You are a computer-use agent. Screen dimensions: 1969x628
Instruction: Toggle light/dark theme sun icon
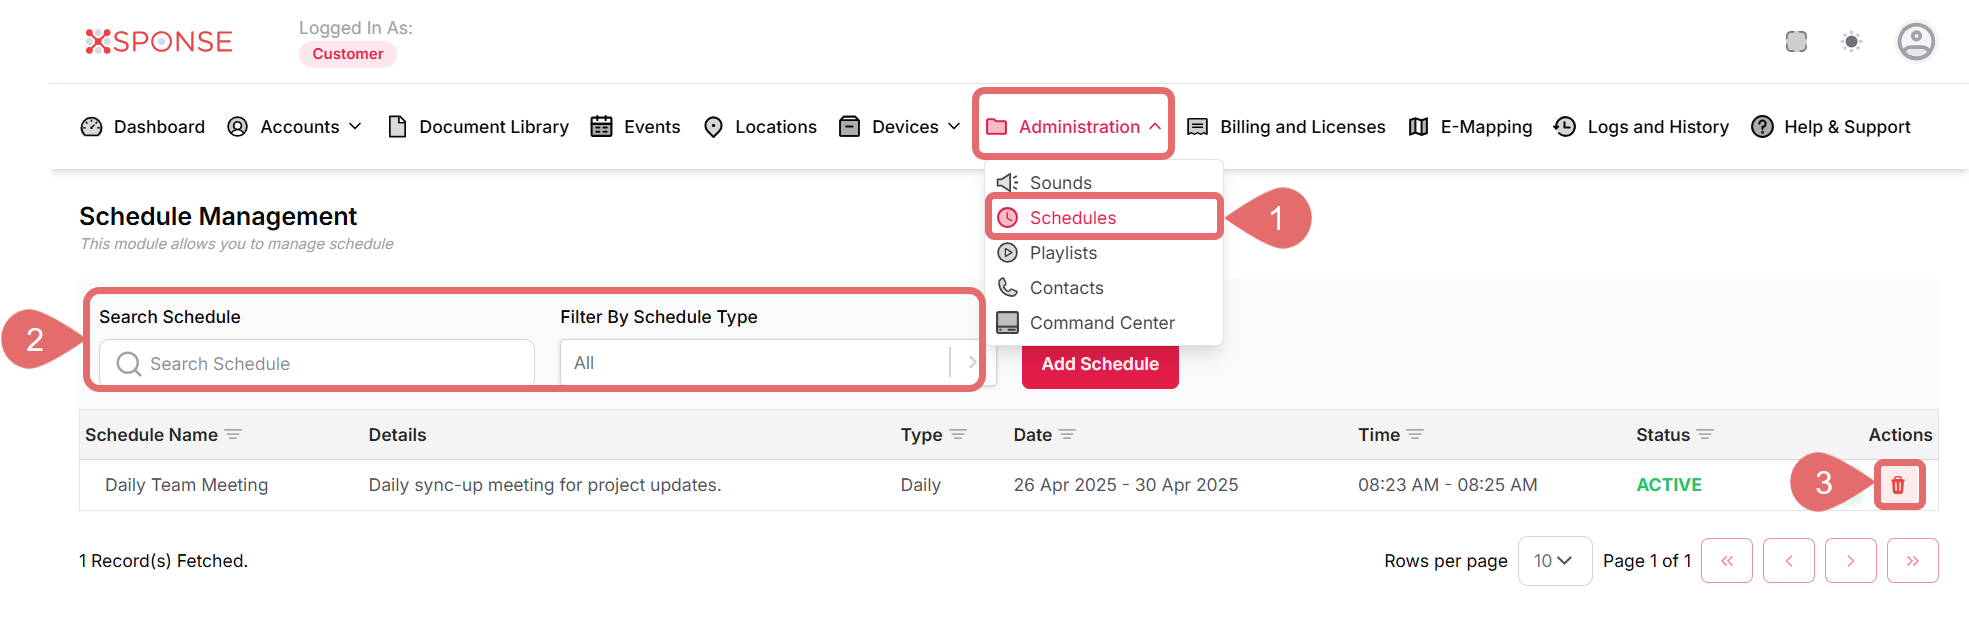1851,42
